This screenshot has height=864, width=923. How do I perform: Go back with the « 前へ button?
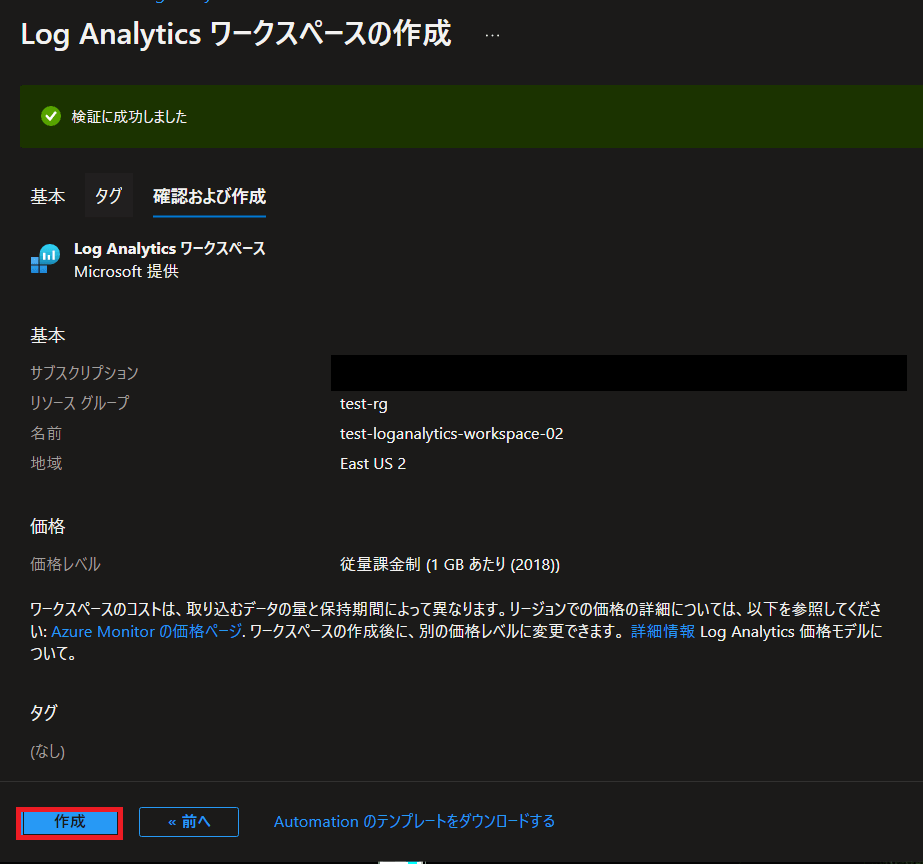(x=189, y=822)
